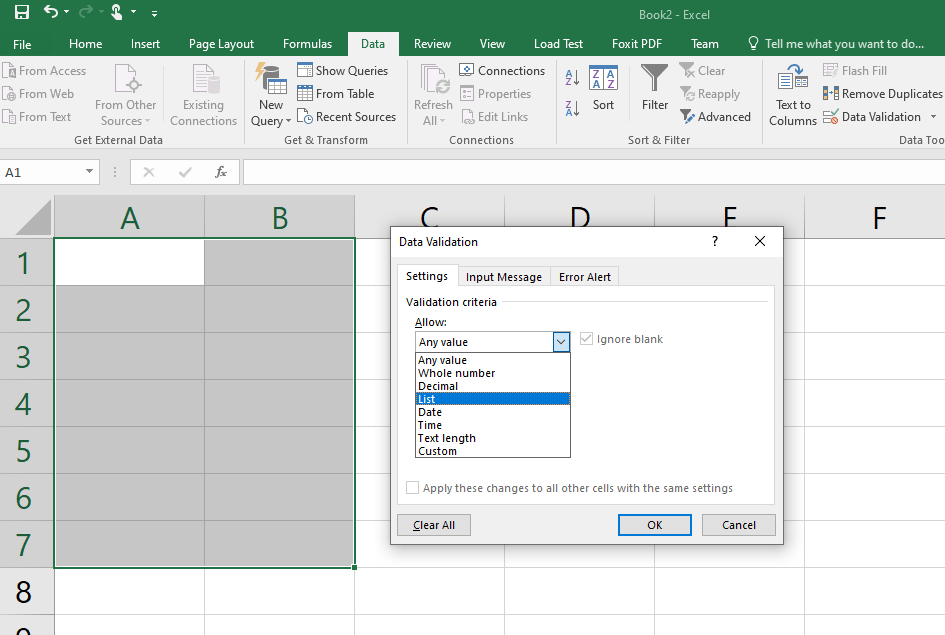Open the Sort dialog button
Screen dimensions: 945x635
603,89
